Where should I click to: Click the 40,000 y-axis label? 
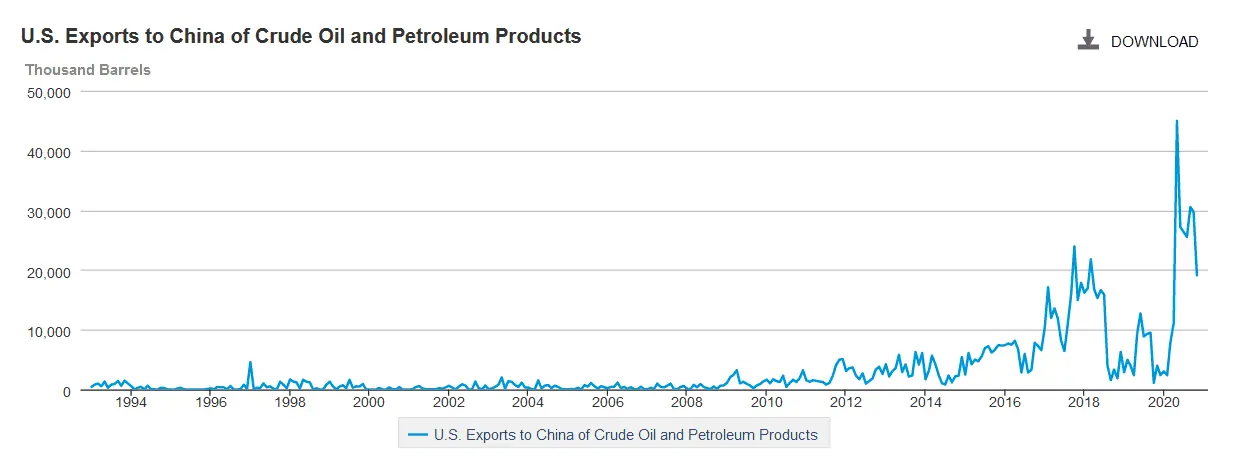[x=47, y=152]
